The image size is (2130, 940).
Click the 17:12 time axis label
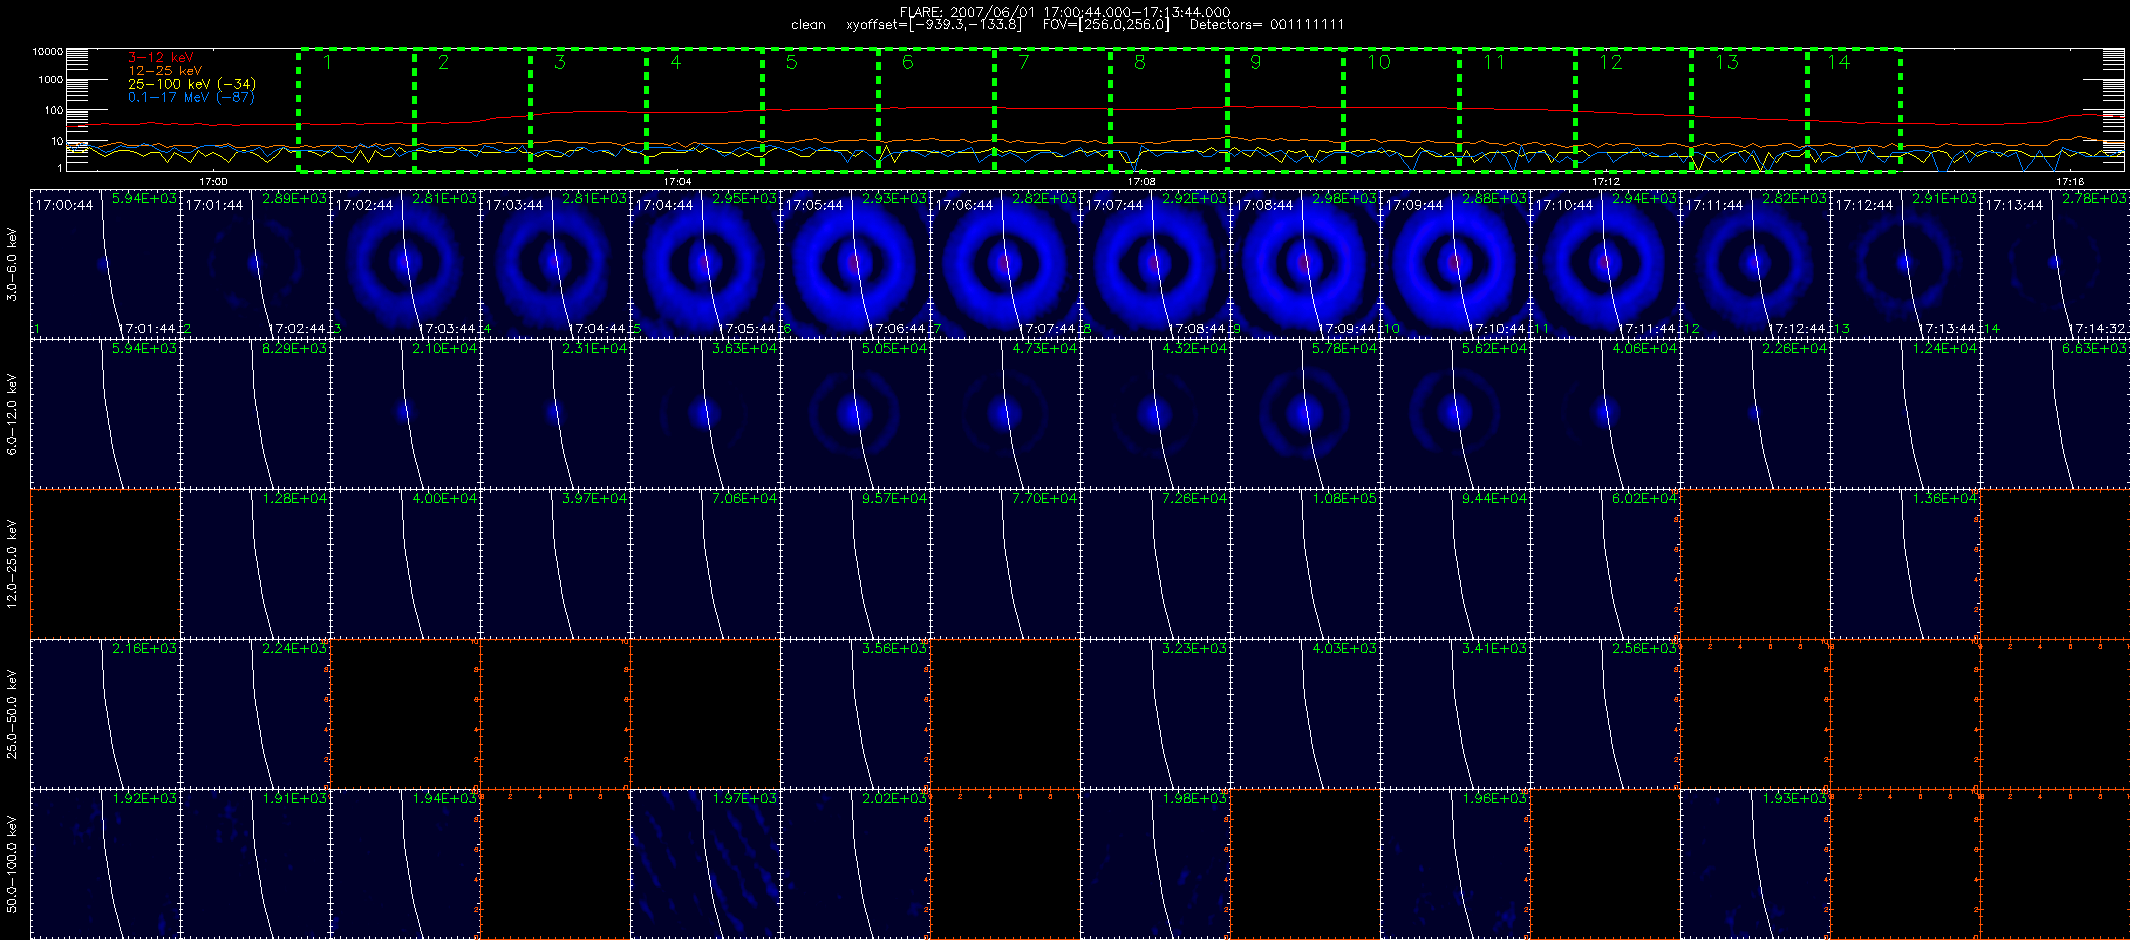[x=1605, y=182]
